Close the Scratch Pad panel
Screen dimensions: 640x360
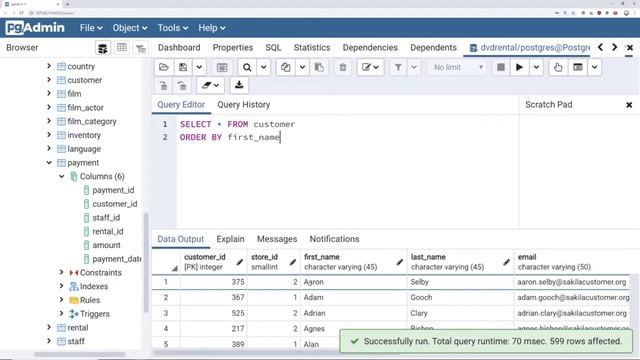tap(629, 105)
